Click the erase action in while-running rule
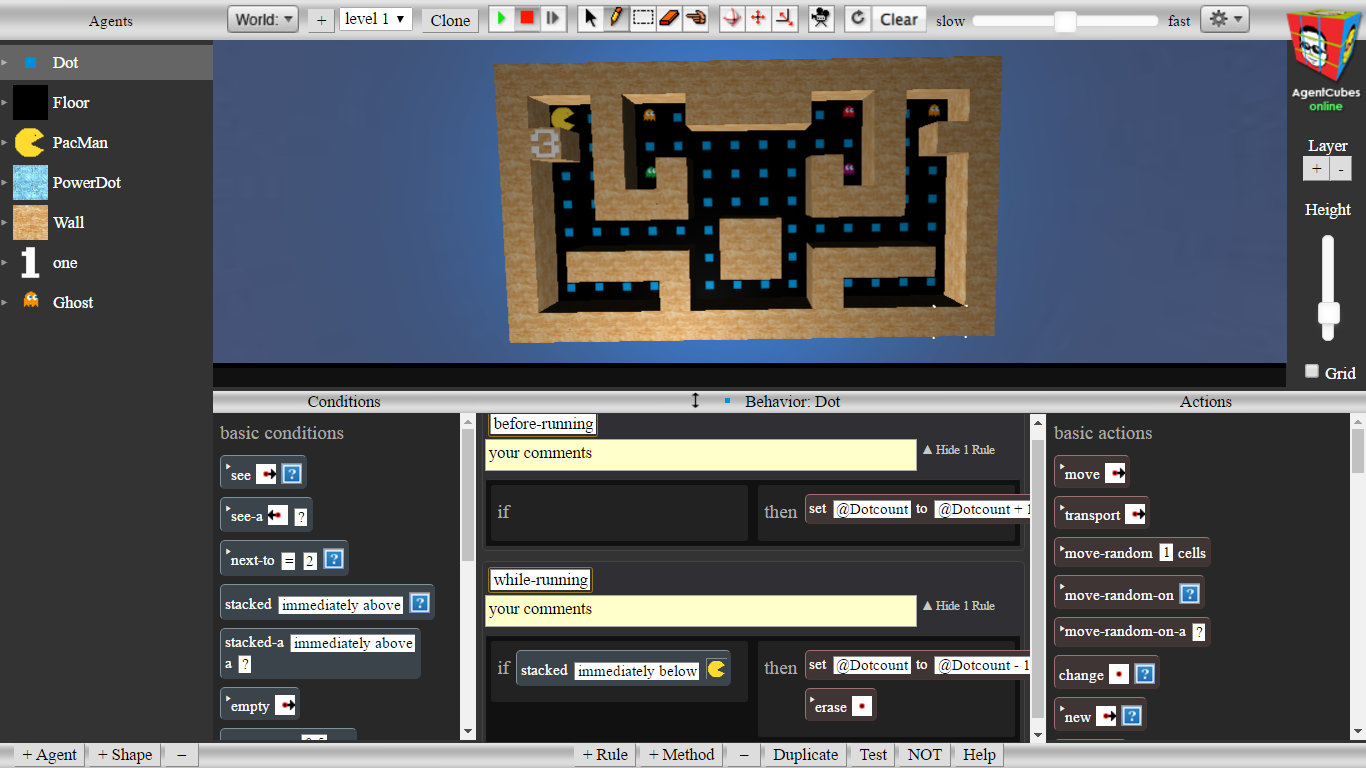1366x768 pixels. [x=841, y=707]
